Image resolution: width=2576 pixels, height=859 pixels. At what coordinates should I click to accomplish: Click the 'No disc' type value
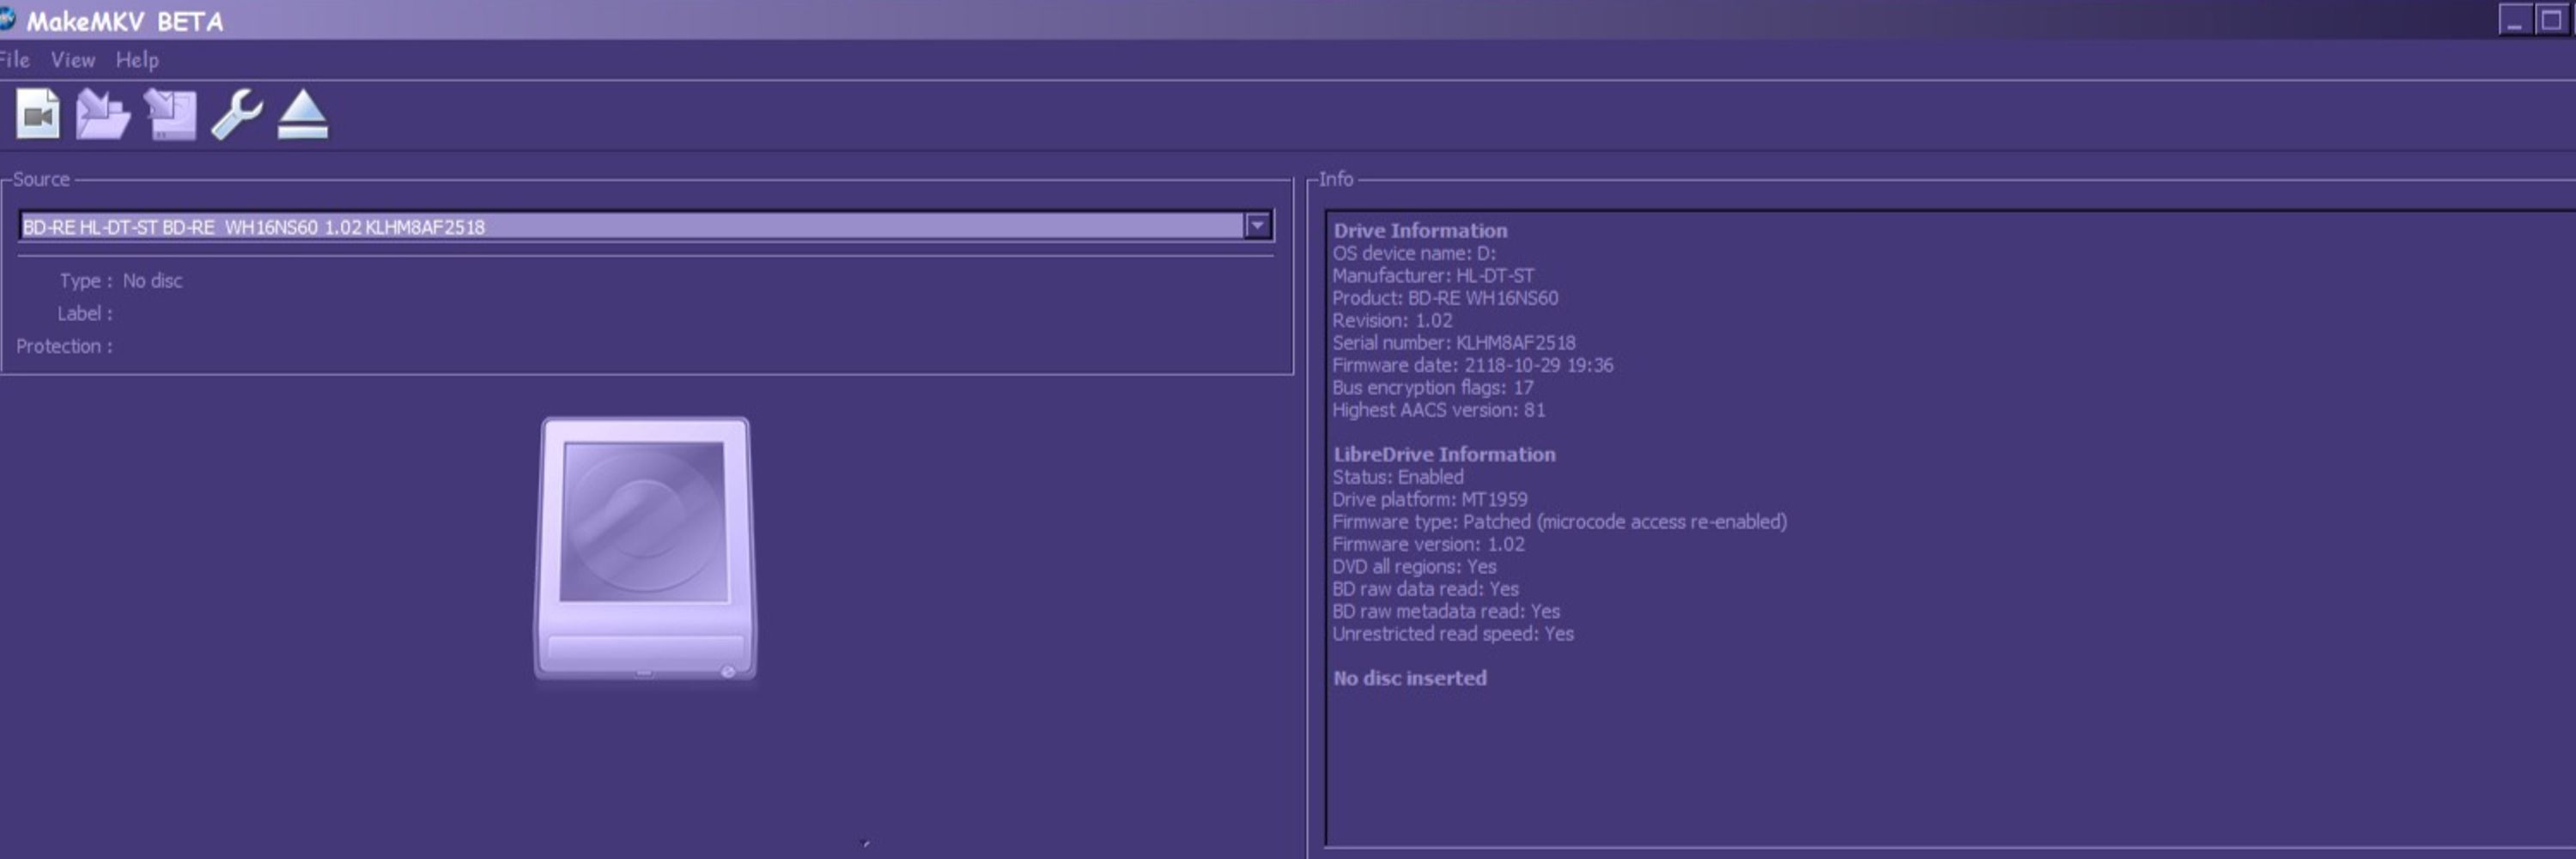[152, 281]
